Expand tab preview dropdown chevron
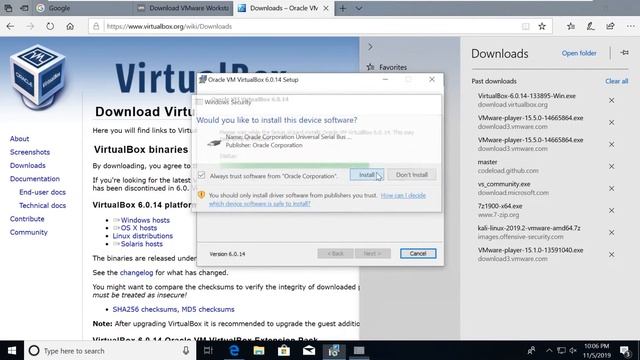Image resolution: width=640 pixels, height=360 pixels. (358, 8)
